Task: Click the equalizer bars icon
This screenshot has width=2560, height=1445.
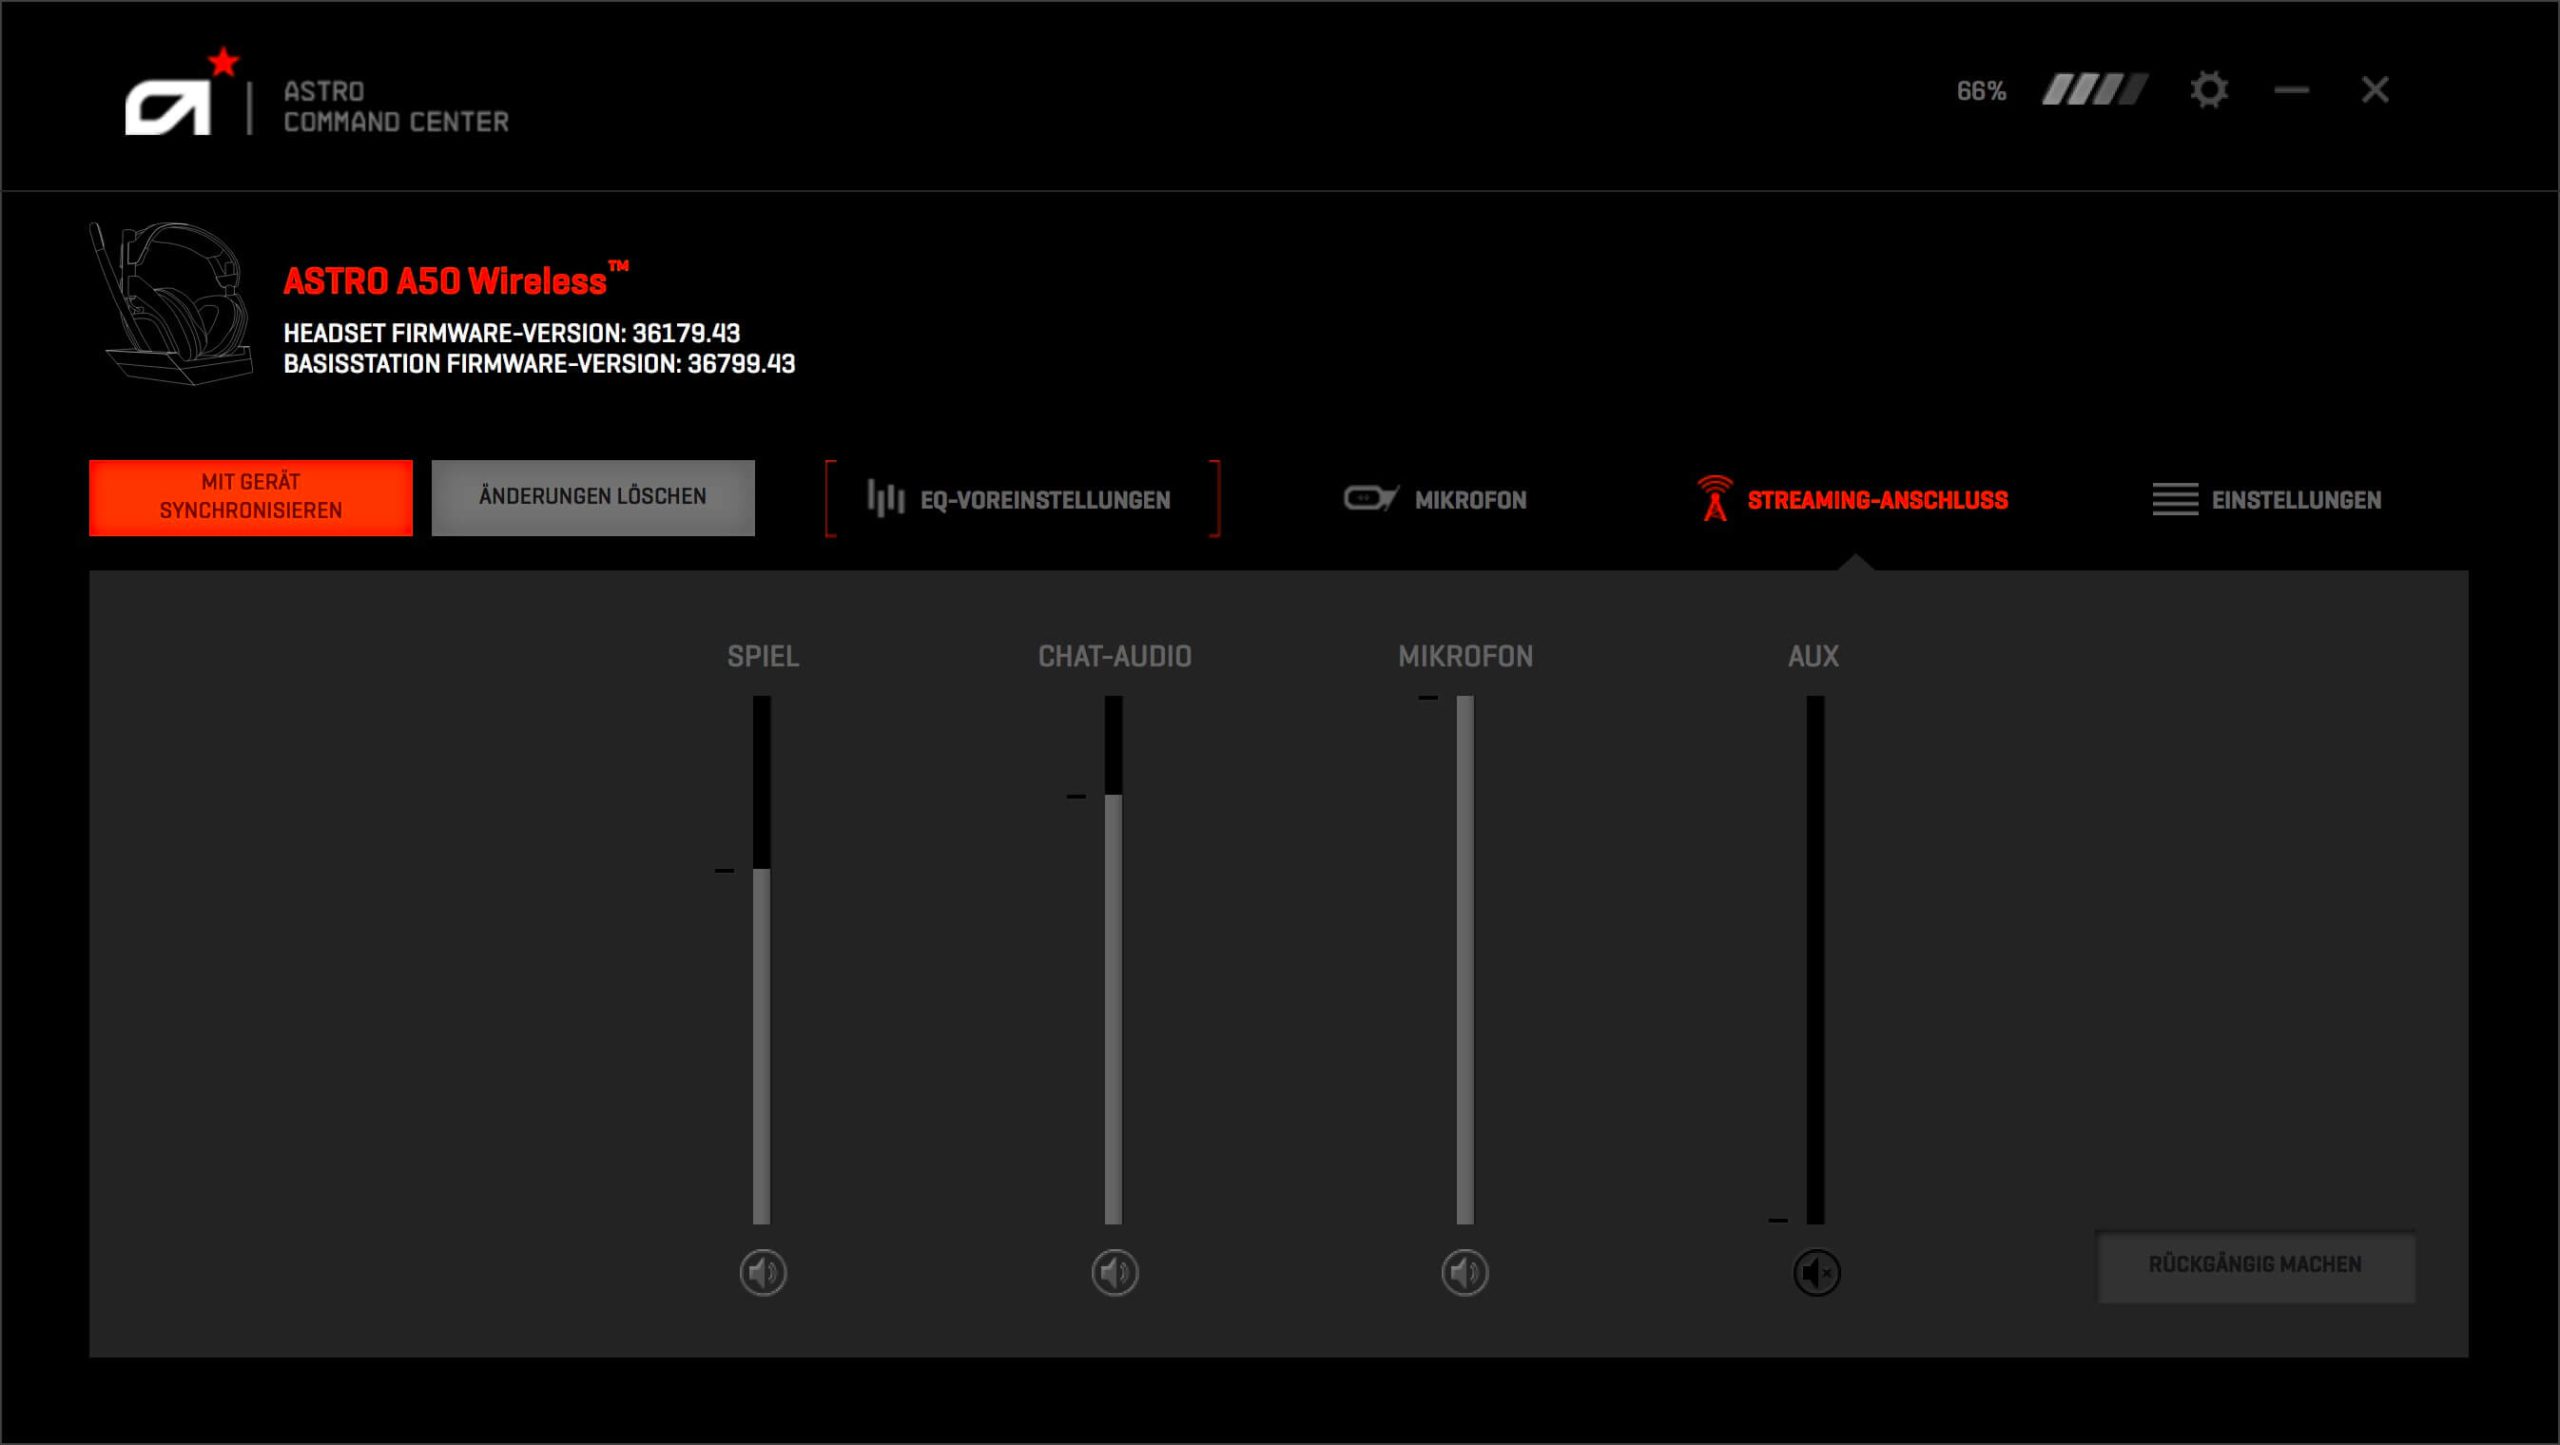Action: point(885,498)
